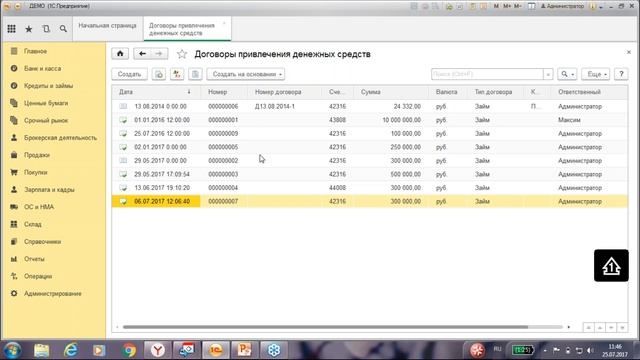The height and width of the screenshot is (360, 640).
Task: Open Администрирование section
Action: point(53,293)
